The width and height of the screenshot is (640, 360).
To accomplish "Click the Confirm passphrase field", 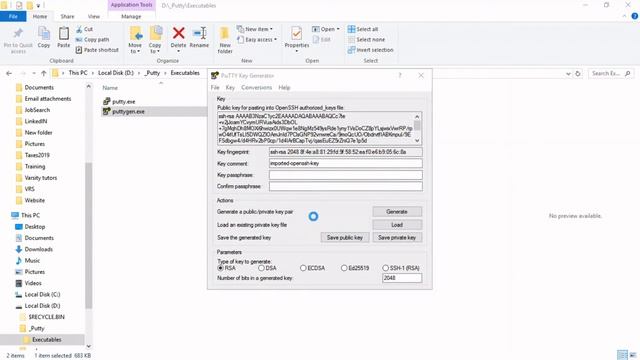I will (x=345, y=186).
